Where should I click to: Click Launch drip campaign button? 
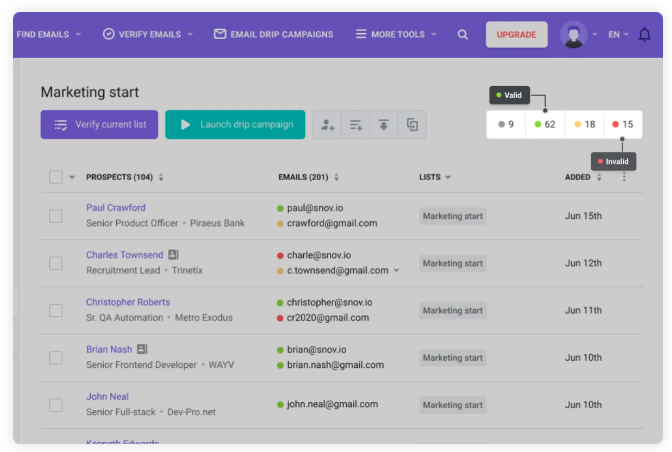[x=235, y=125]
